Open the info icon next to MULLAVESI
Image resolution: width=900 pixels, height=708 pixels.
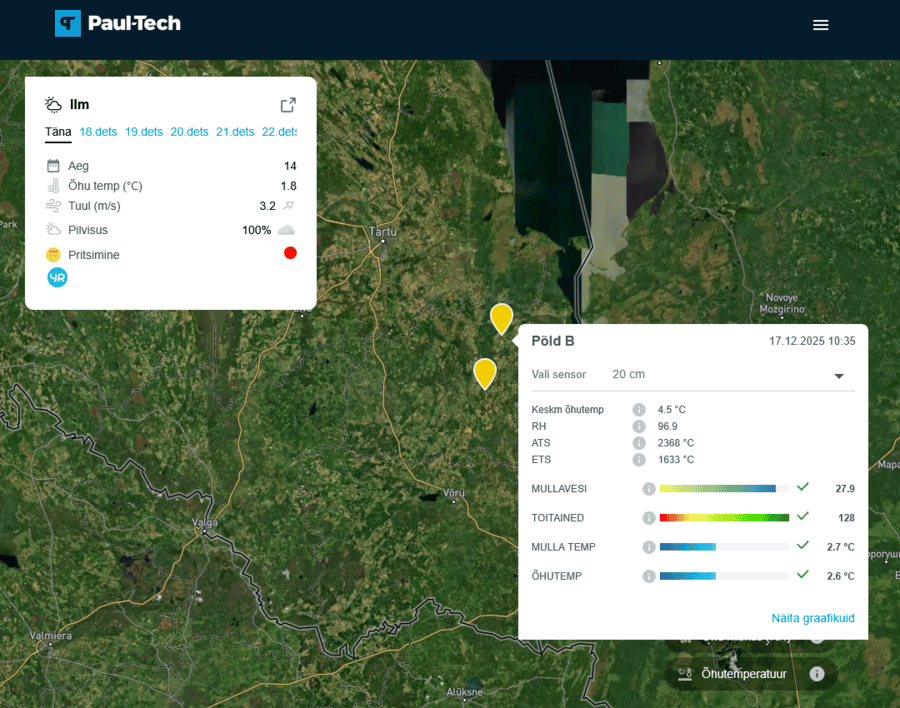click(x=648, y=489)
